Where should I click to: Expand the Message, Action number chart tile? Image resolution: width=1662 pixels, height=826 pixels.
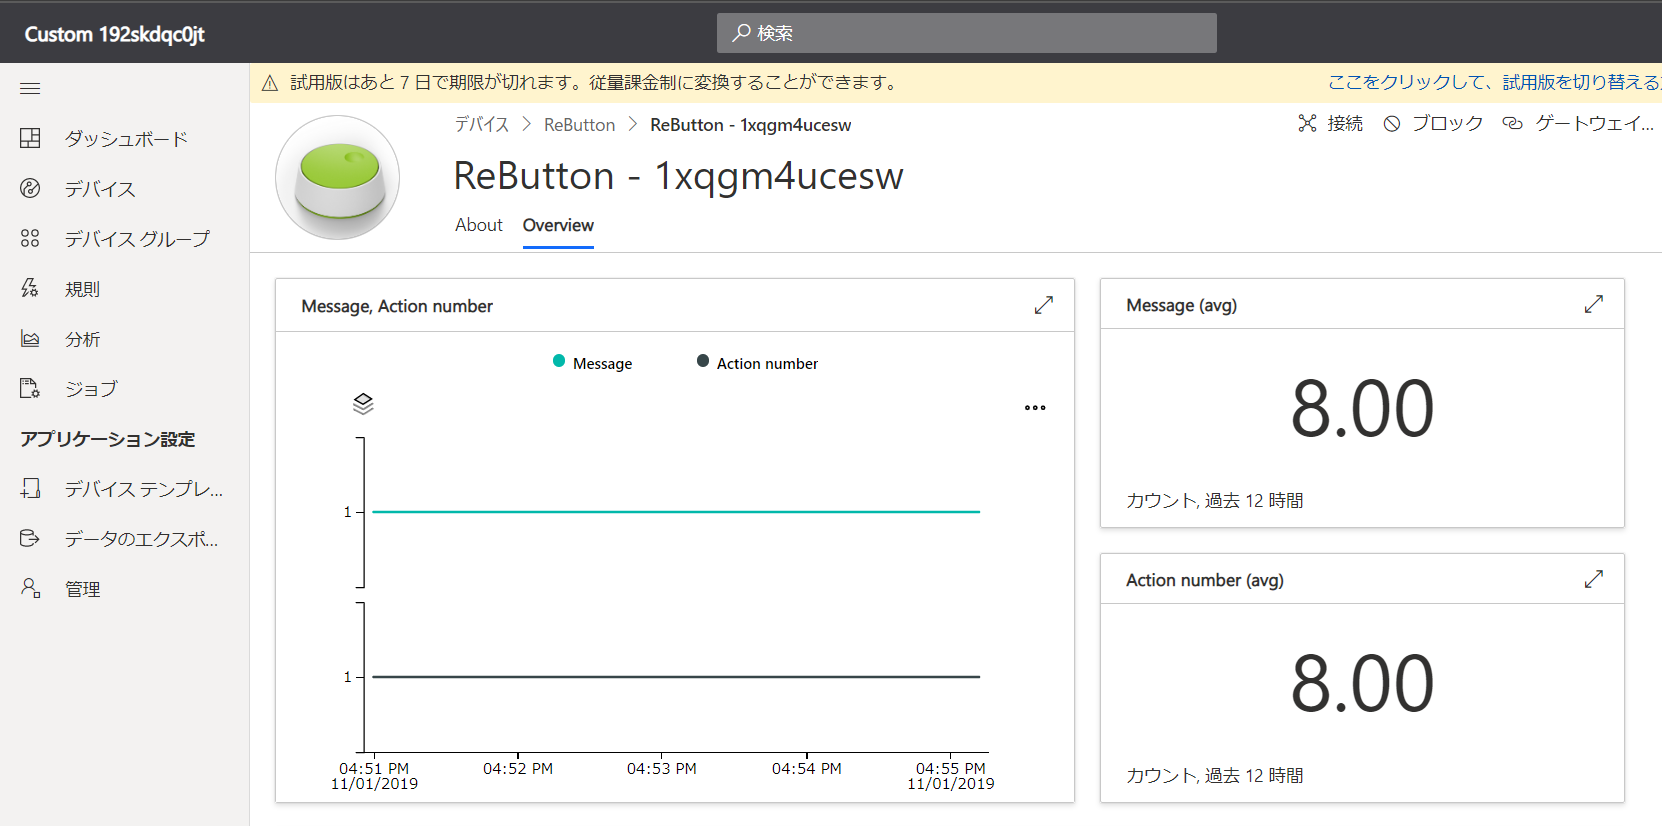pos(1044,305)
